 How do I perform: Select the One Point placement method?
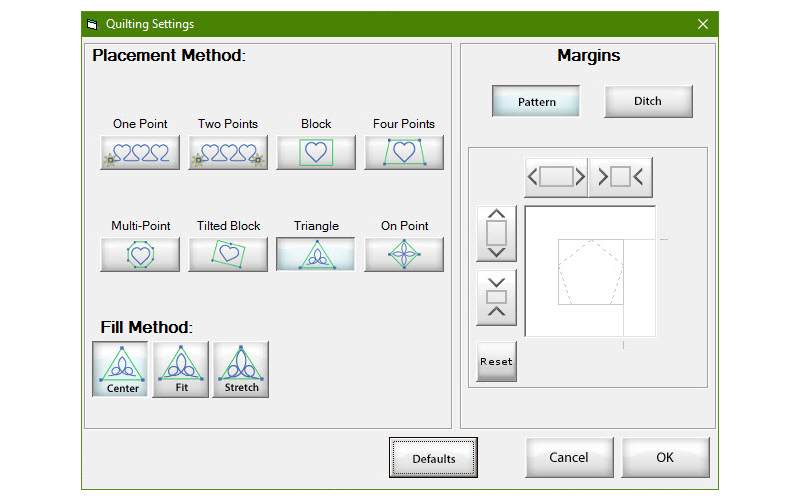(140, 153)
